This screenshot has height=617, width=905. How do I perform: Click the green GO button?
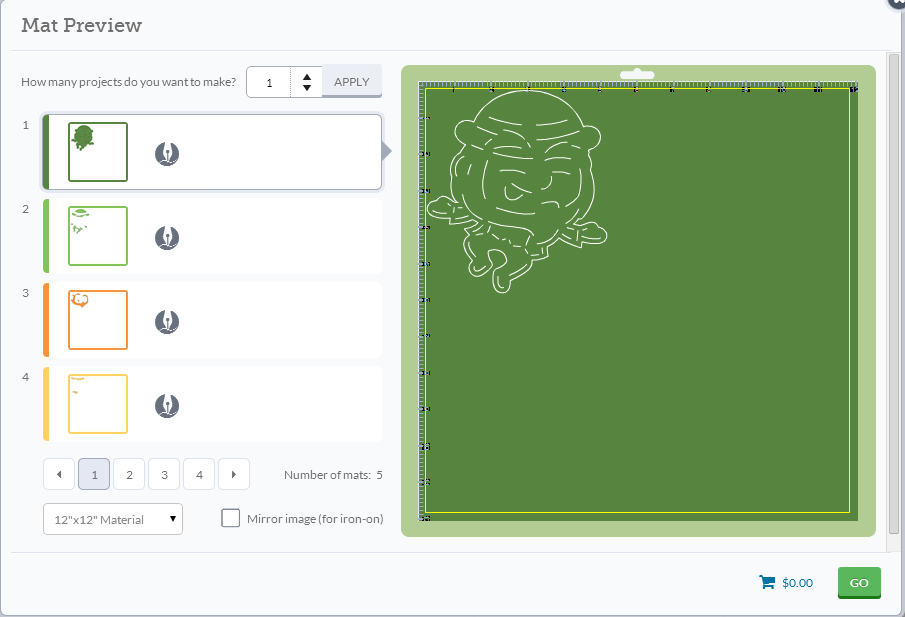[x=859, y=582]
